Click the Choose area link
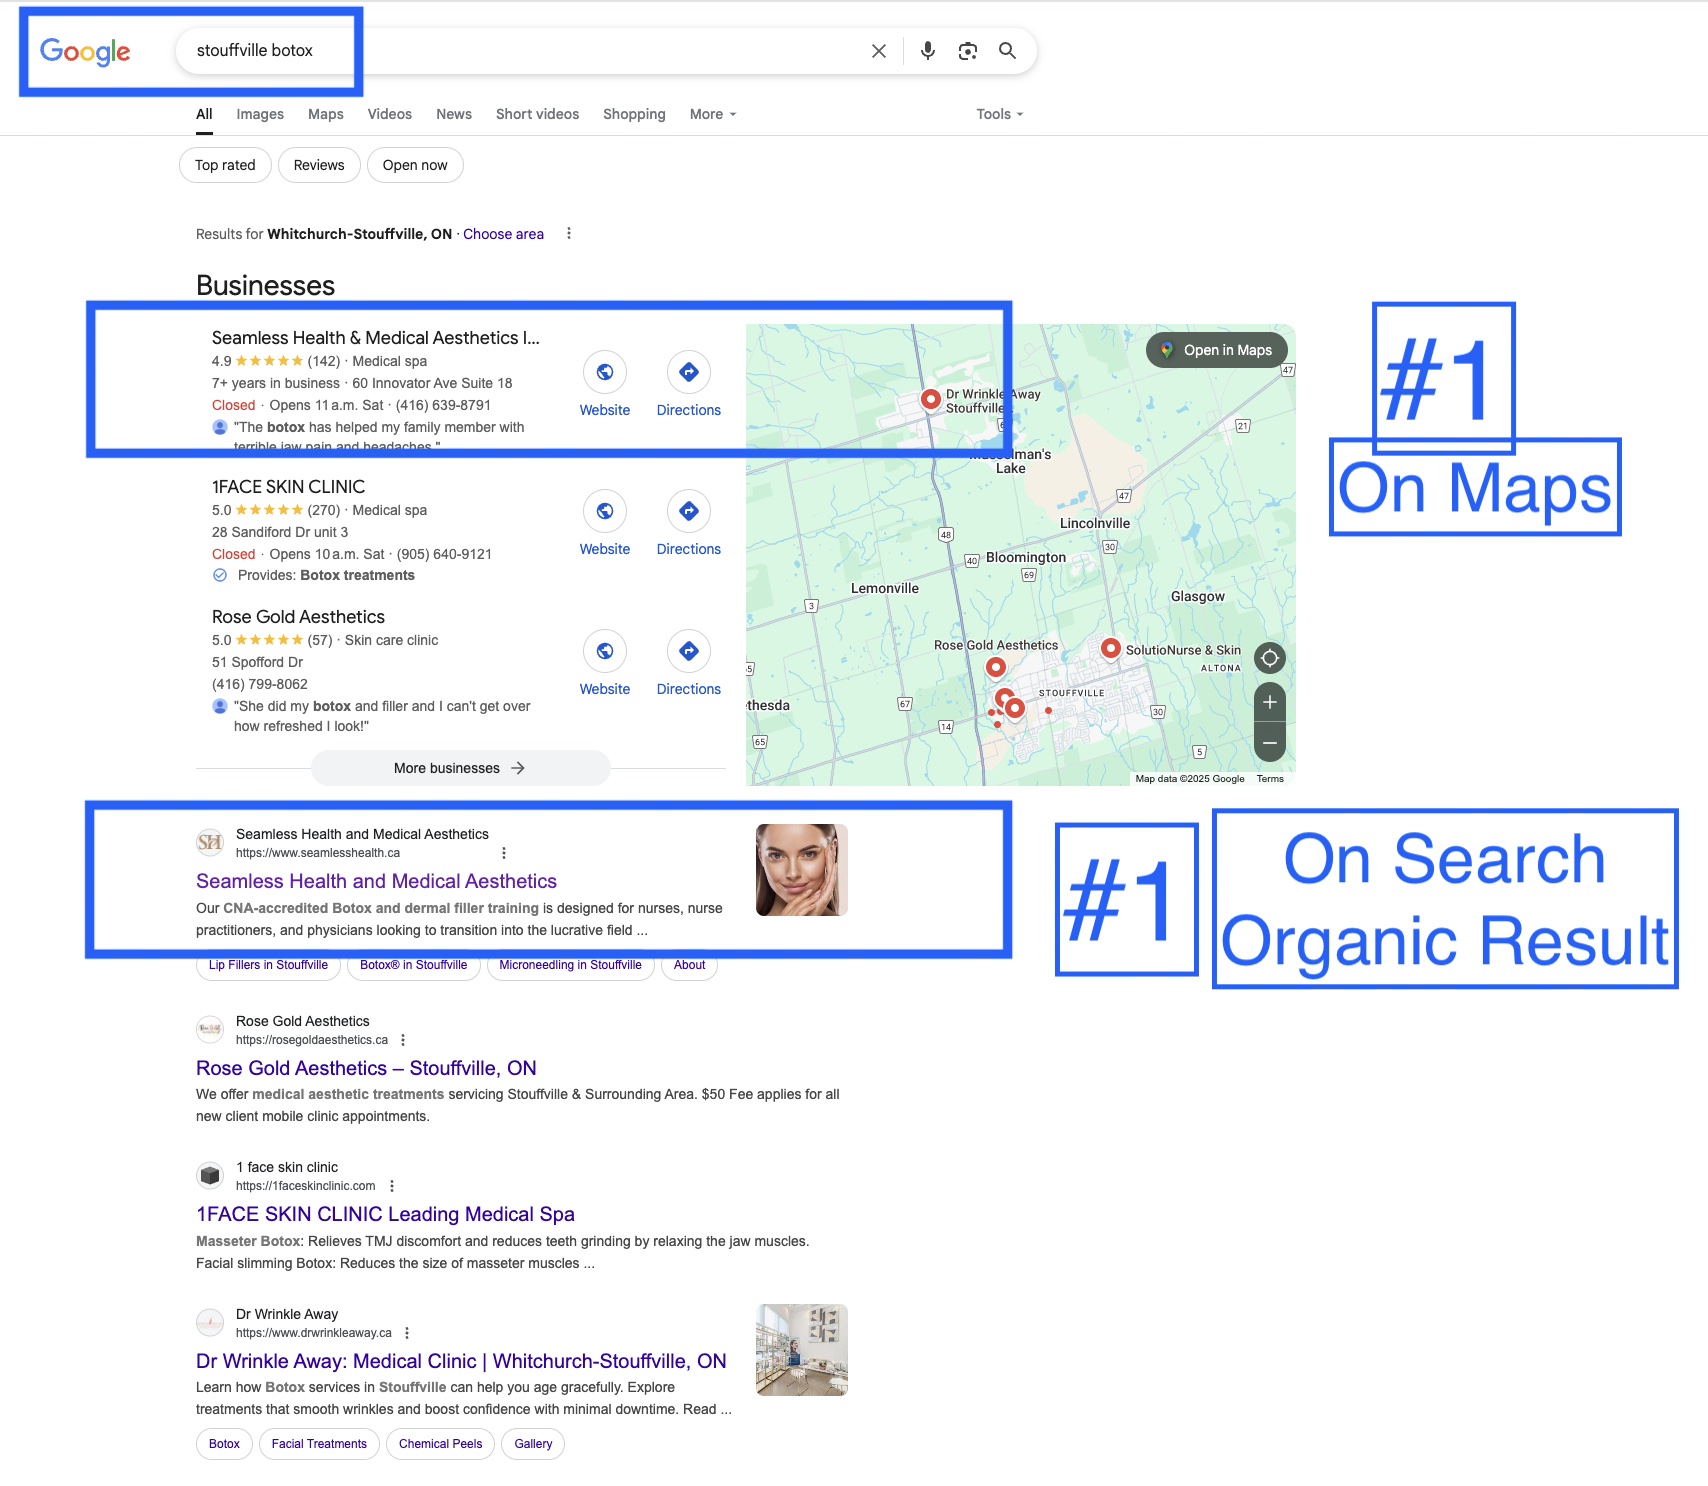The height and width of the screenshot is (1486, 1708). pos(503,234)
